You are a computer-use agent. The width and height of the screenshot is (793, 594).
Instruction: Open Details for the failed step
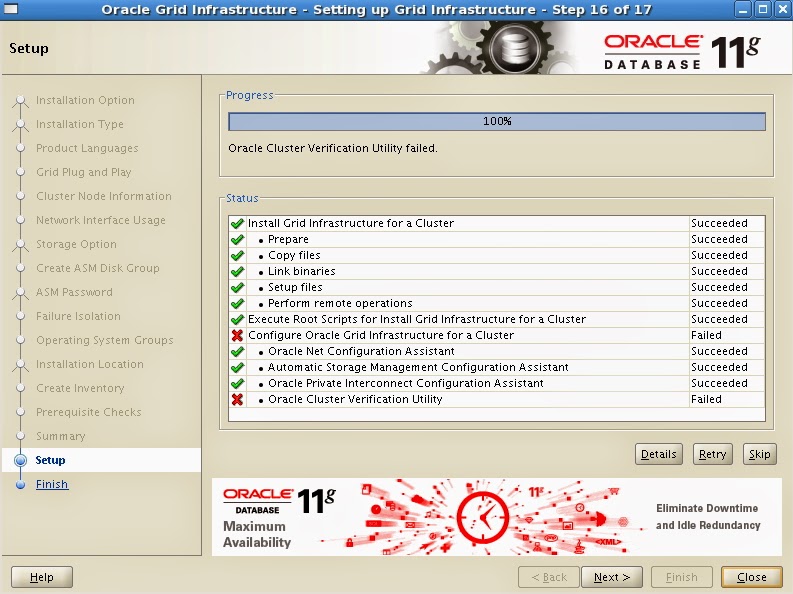pos(658,454)
